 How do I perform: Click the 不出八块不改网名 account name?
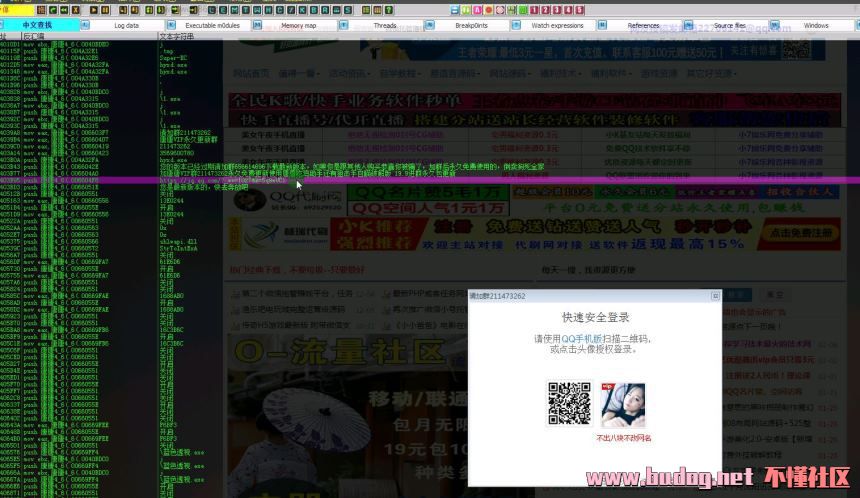pyautogui.click(x=624, y=438)
